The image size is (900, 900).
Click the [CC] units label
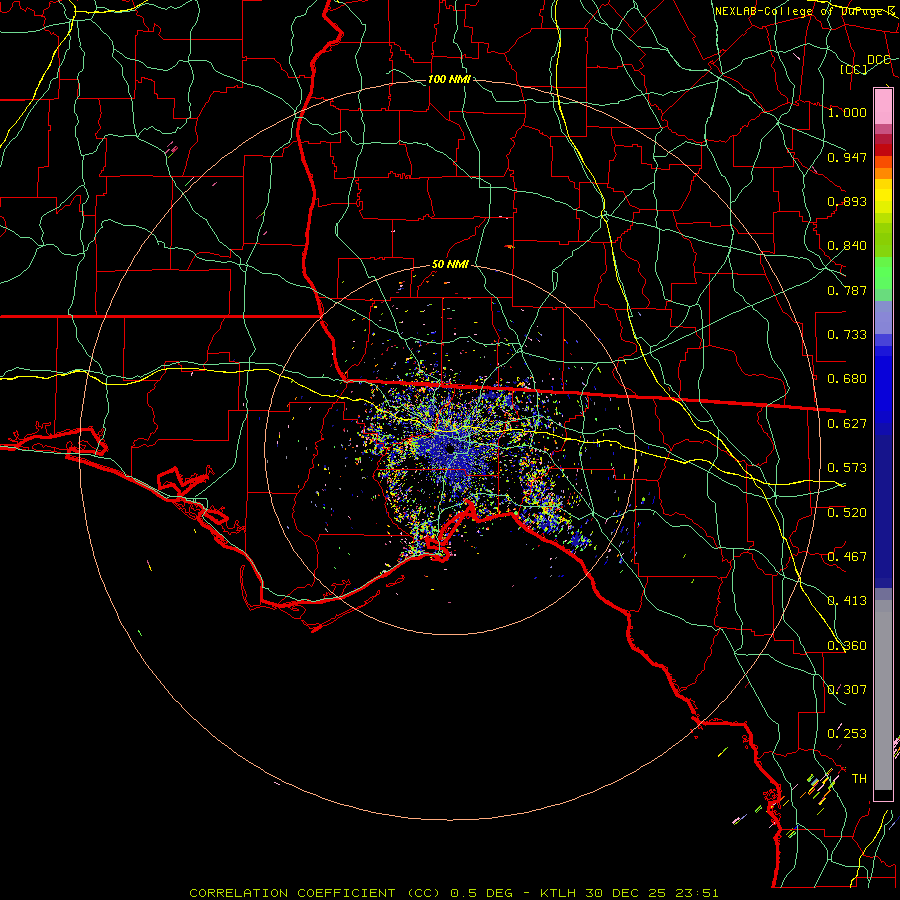854,69
